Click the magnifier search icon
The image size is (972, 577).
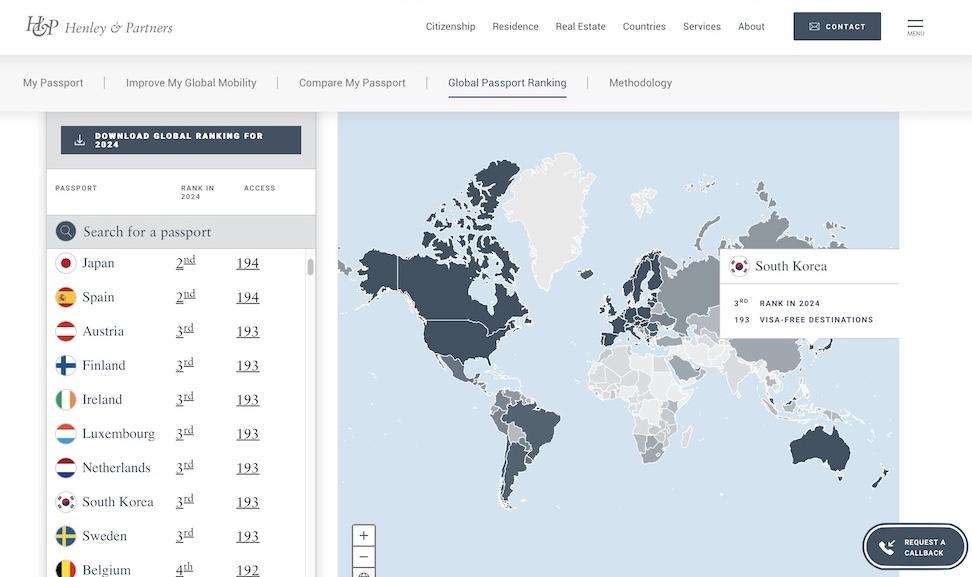coord(66,232)
